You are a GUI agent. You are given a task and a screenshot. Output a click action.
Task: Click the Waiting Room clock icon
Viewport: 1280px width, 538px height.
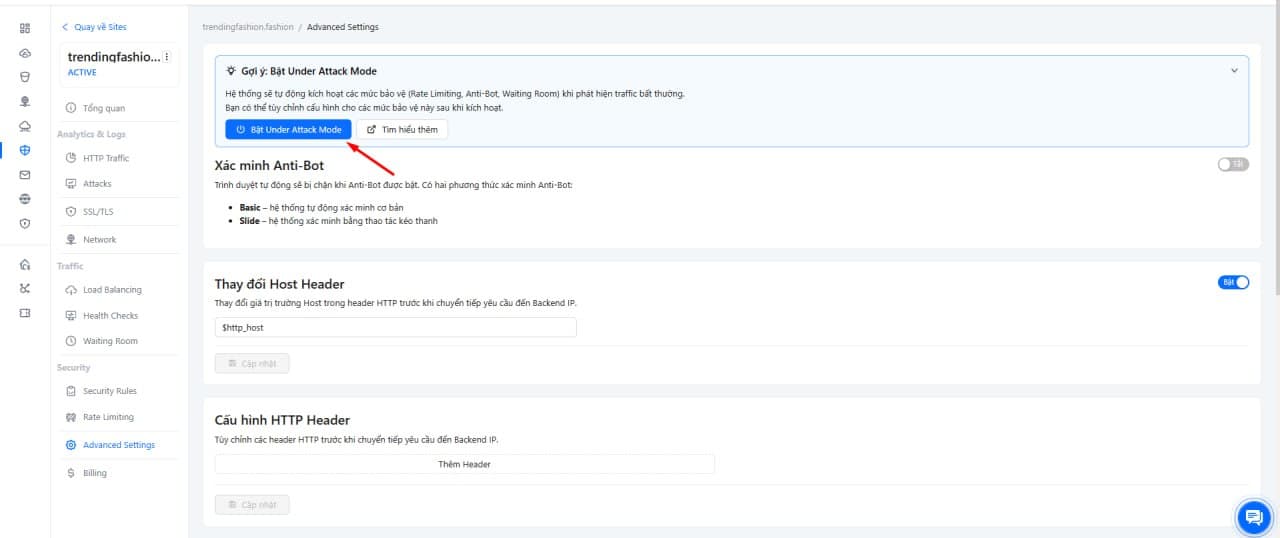71,341
